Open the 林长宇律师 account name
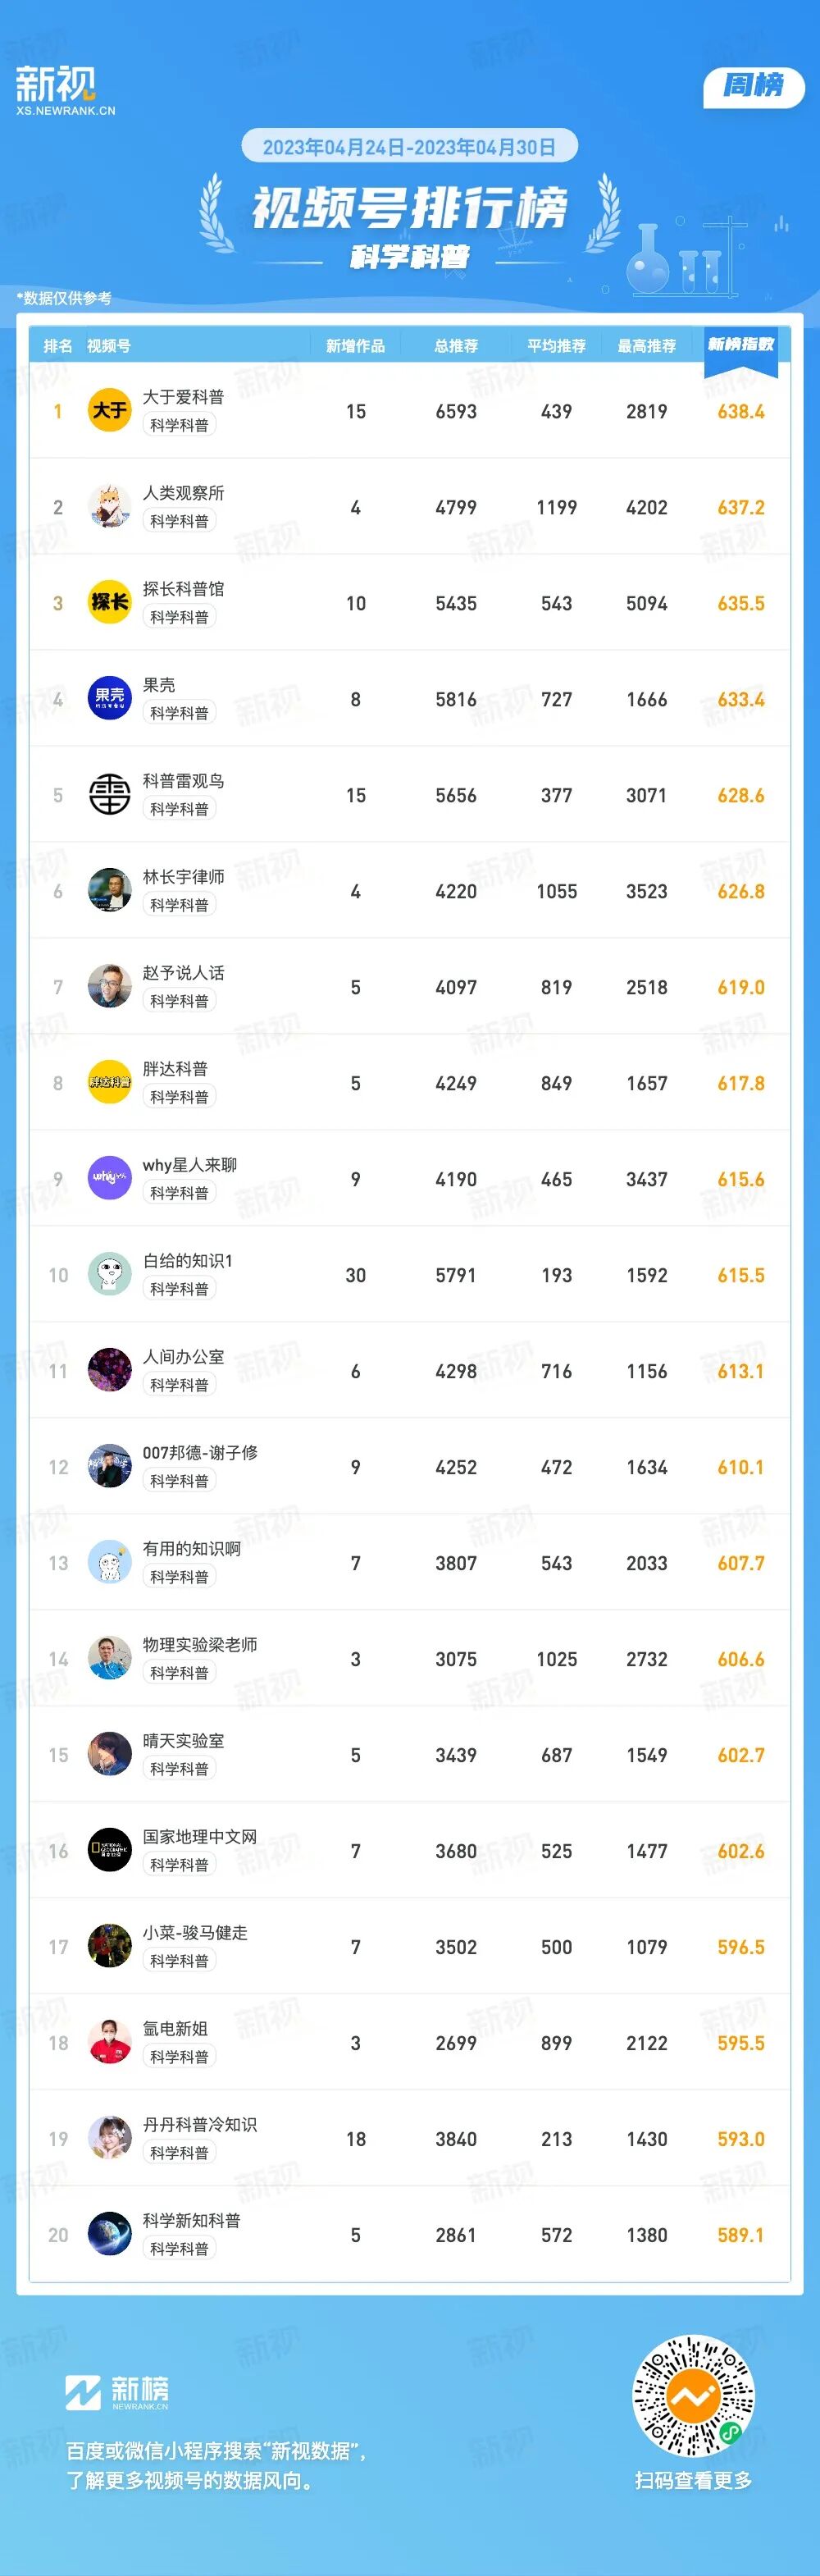The image size is (820, 2576). pyautogui.click(x=183, y=877)
